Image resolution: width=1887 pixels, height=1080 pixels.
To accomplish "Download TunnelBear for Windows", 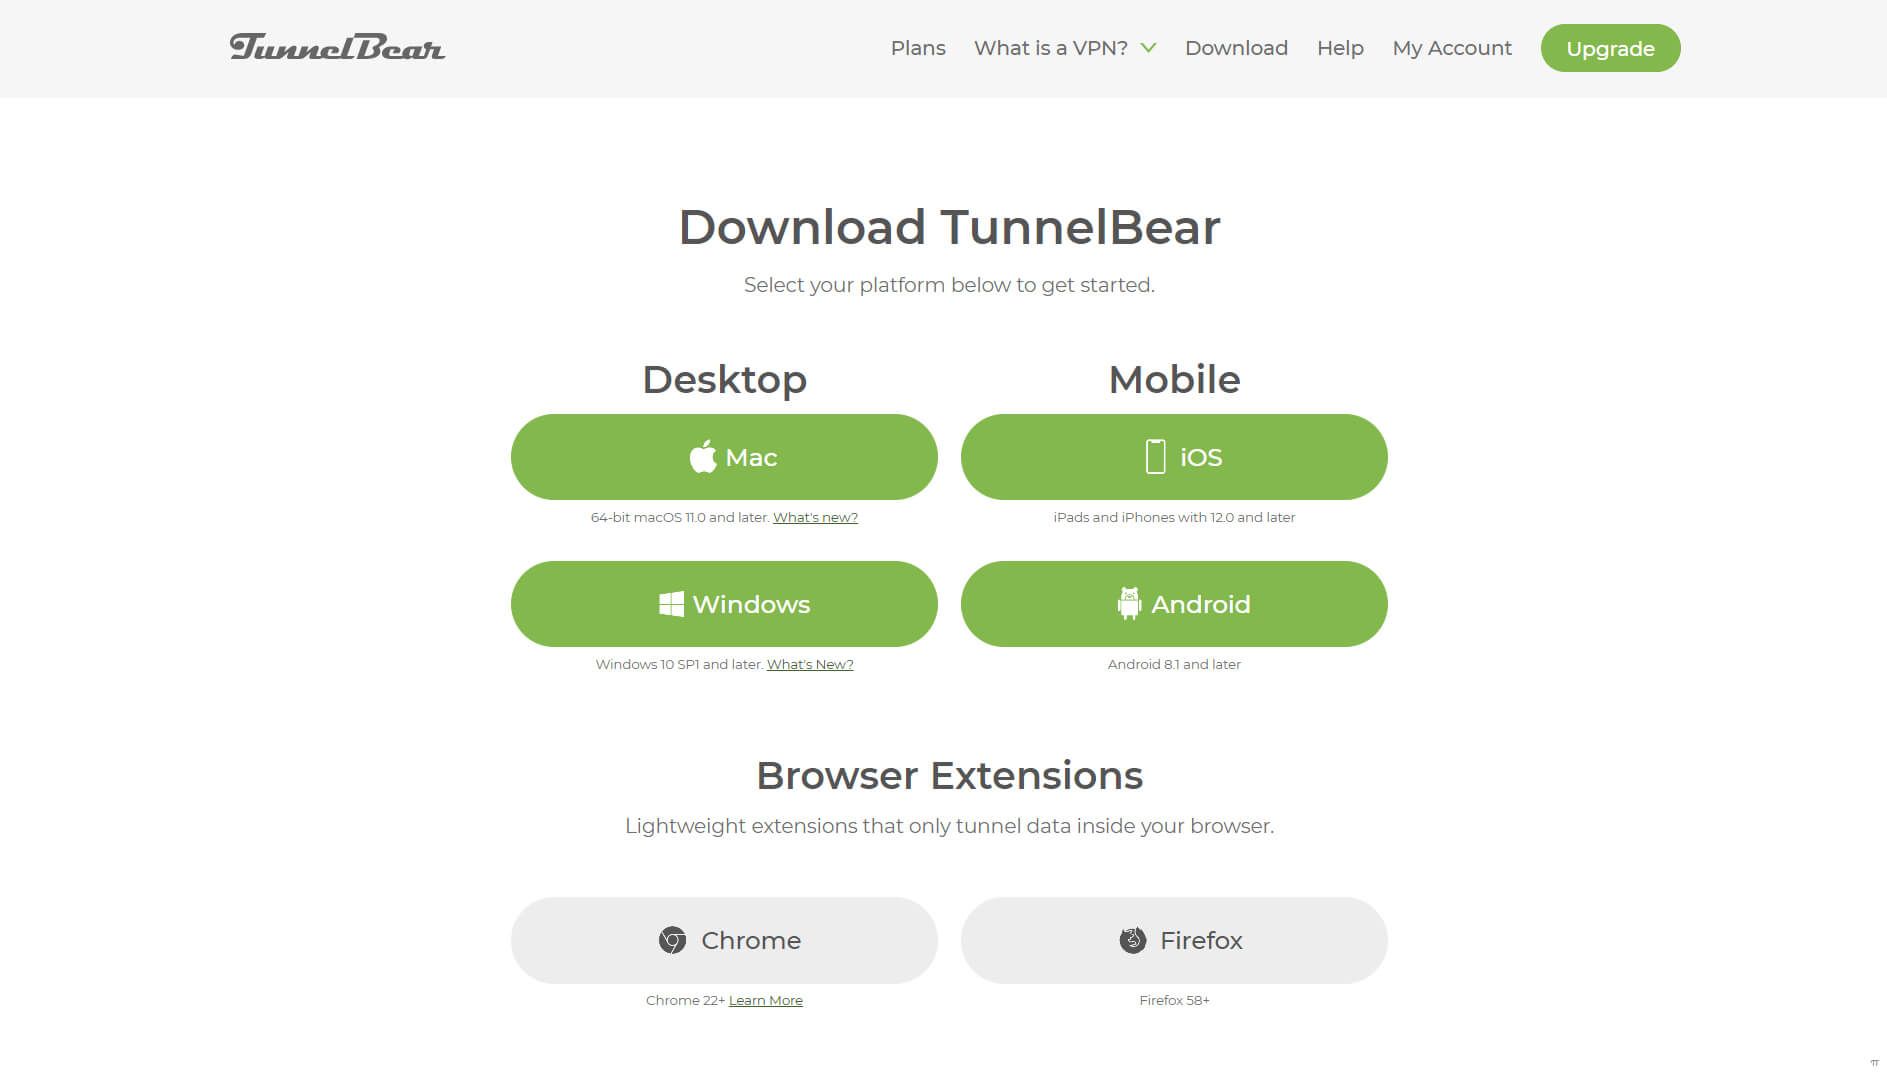I will pyautogui.click(x=724, y=604).
